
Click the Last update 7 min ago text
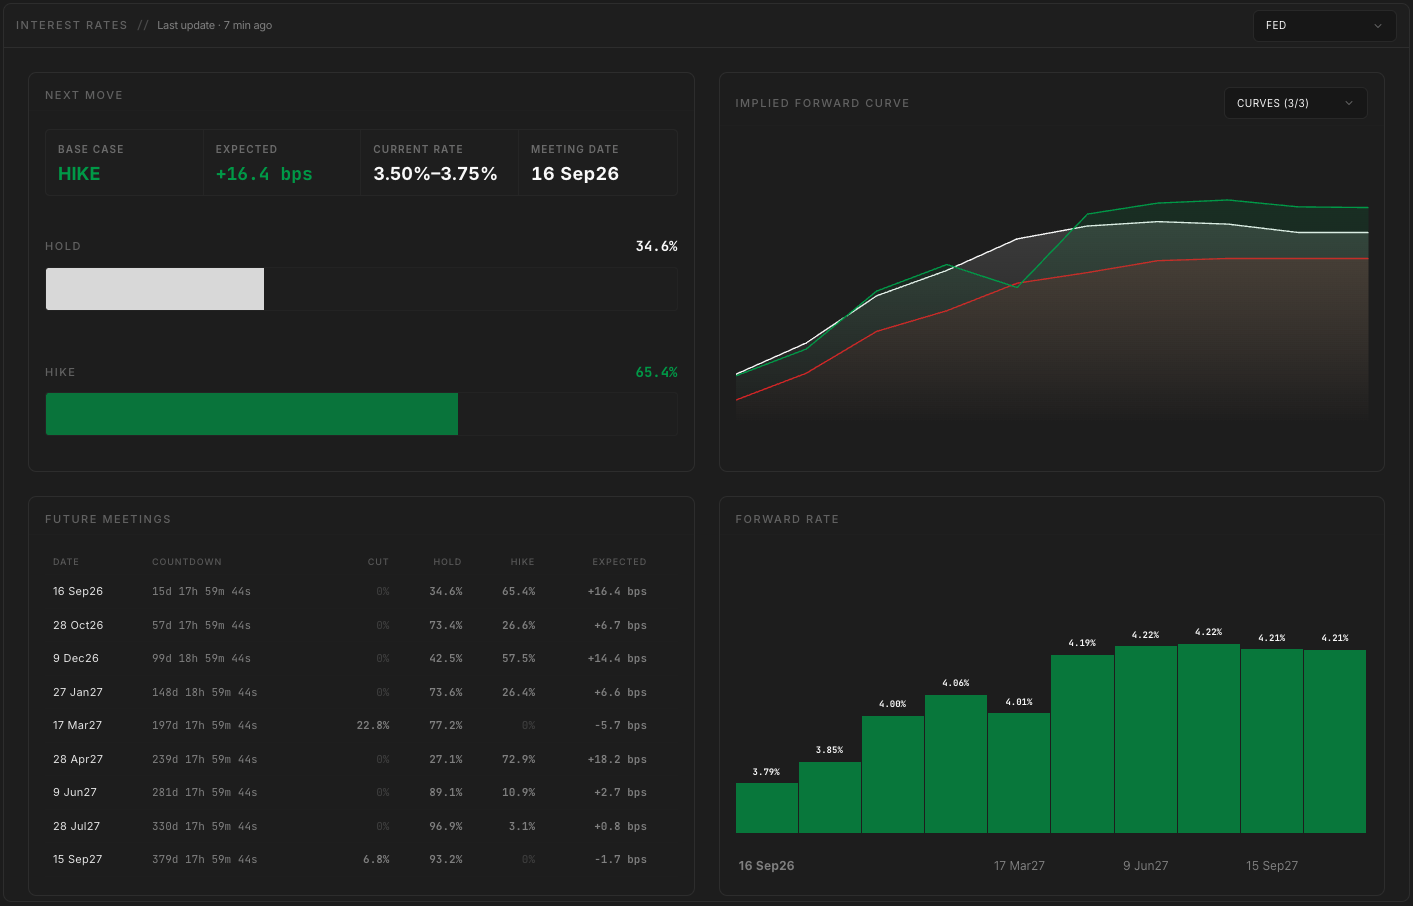coord(214,25)
